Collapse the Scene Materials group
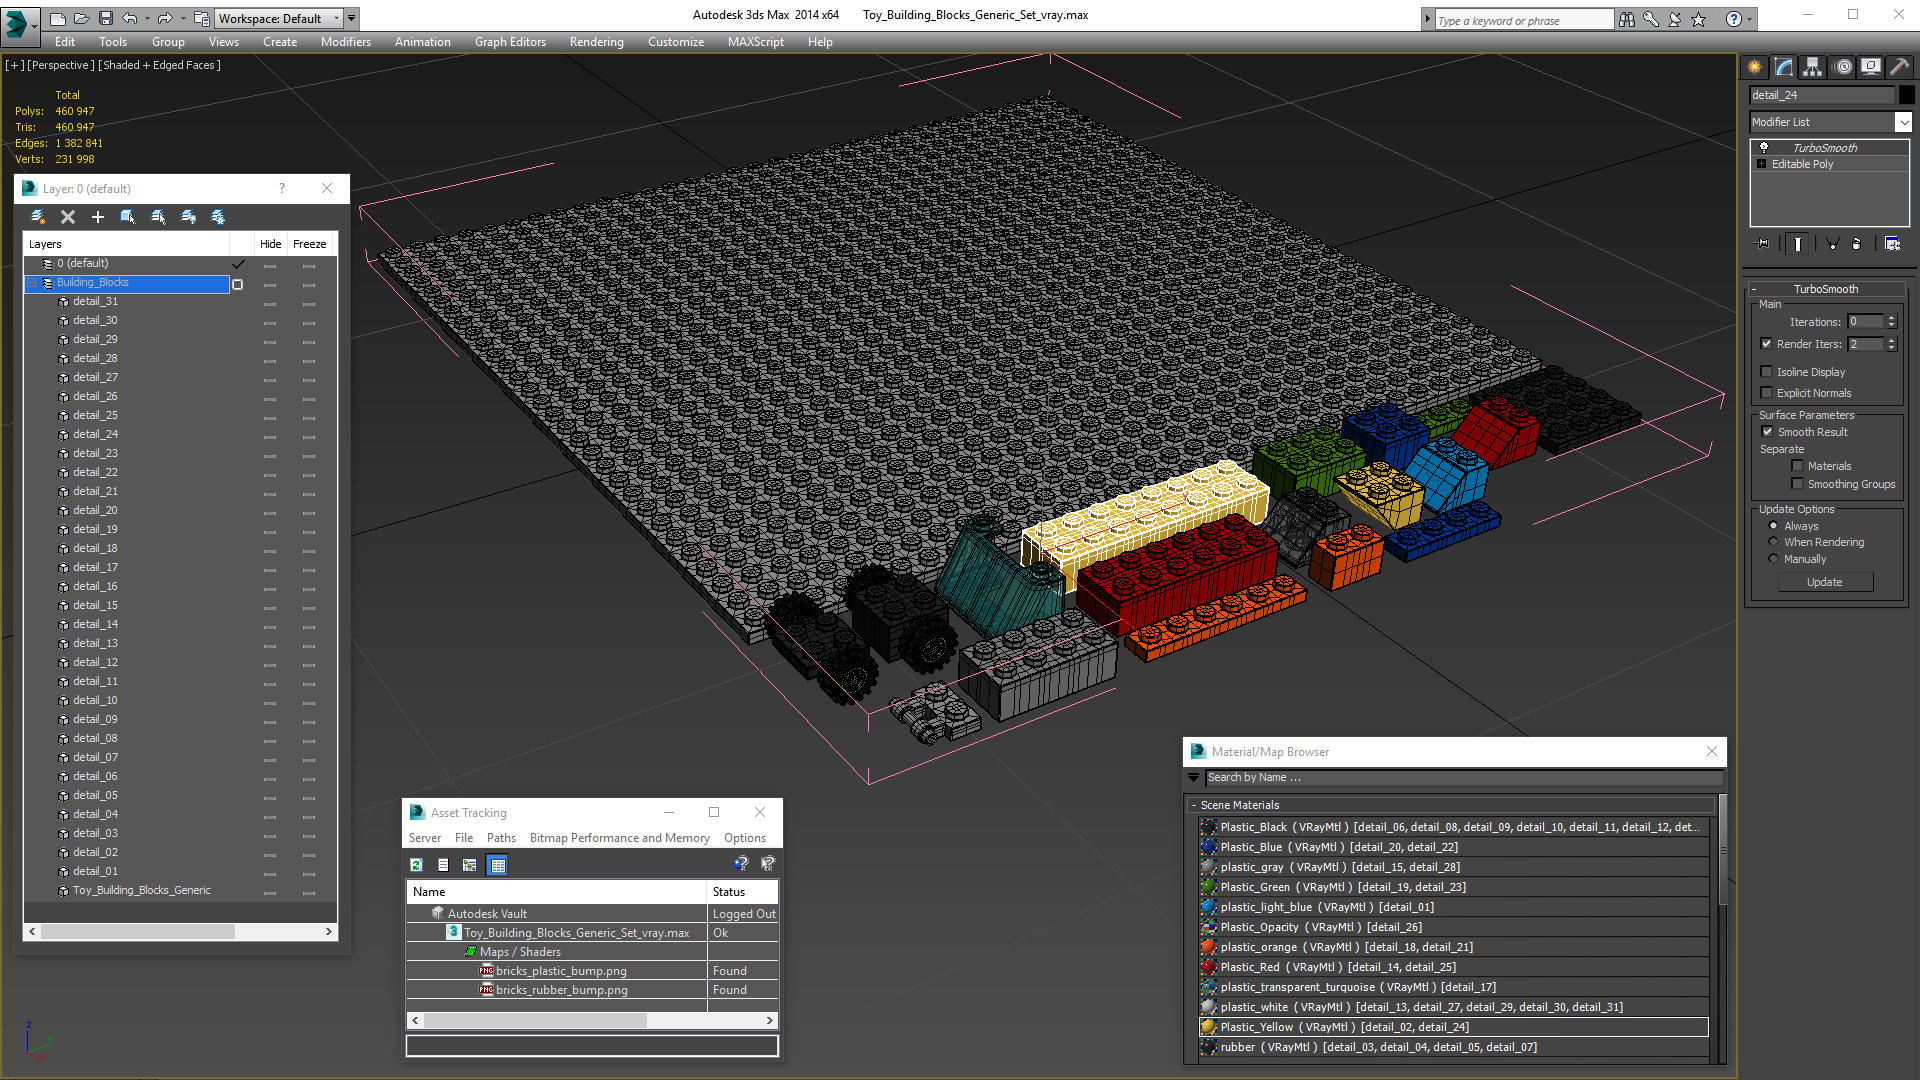1920x1080 pixels. click(1194, 805)
